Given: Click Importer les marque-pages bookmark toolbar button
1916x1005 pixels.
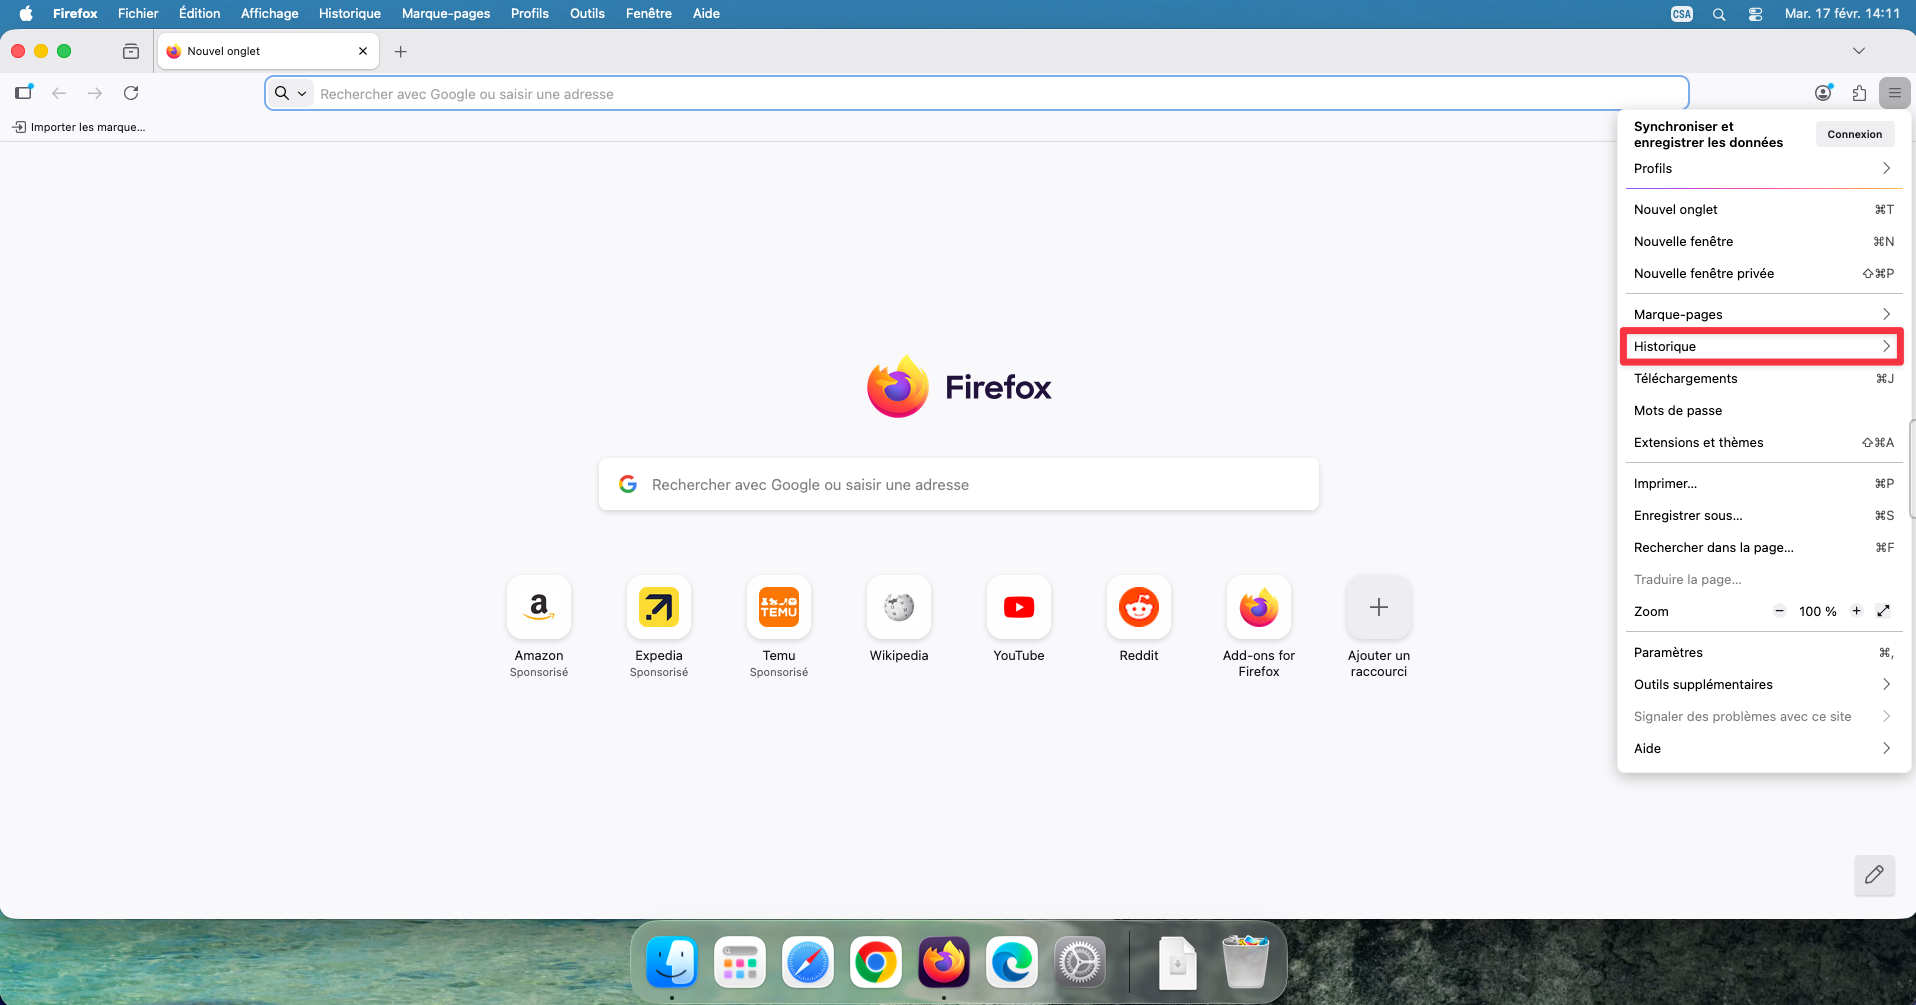Looking at the screenshot, I should tap(79, 127).
